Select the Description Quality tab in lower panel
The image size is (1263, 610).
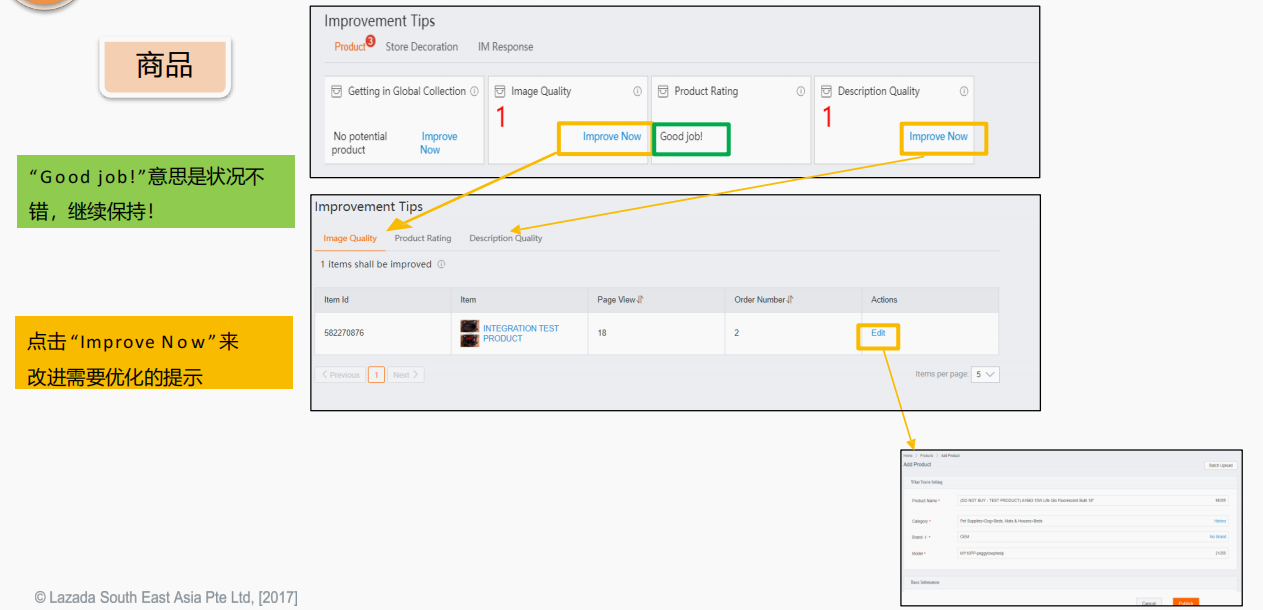(506, 238)
